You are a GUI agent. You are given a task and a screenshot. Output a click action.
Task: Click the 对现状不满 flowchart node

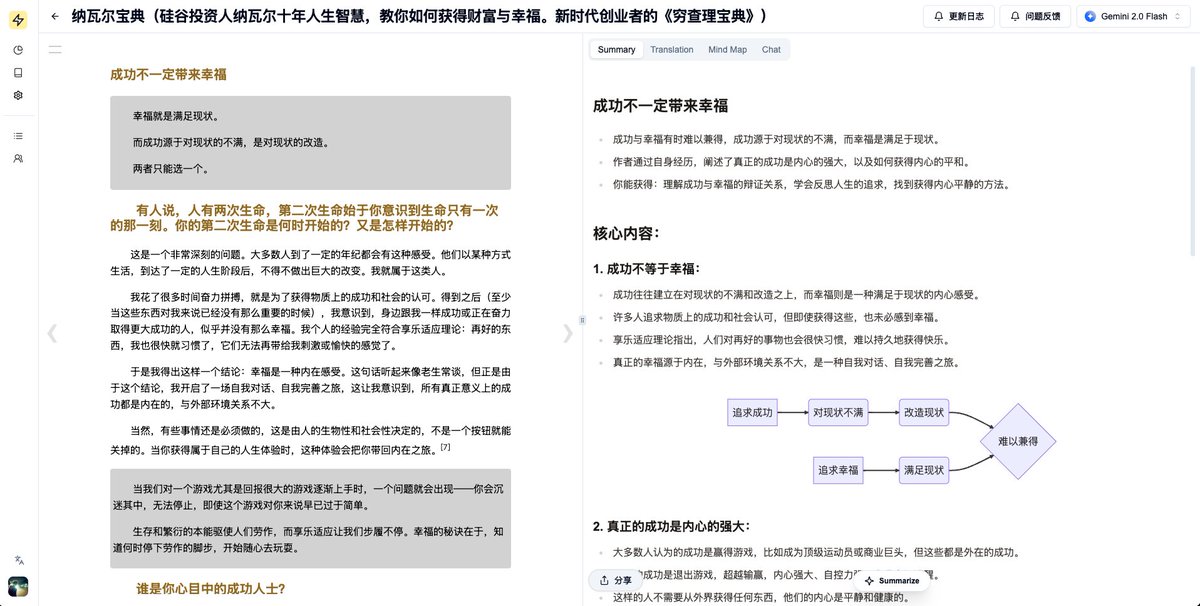coord(838,412)
